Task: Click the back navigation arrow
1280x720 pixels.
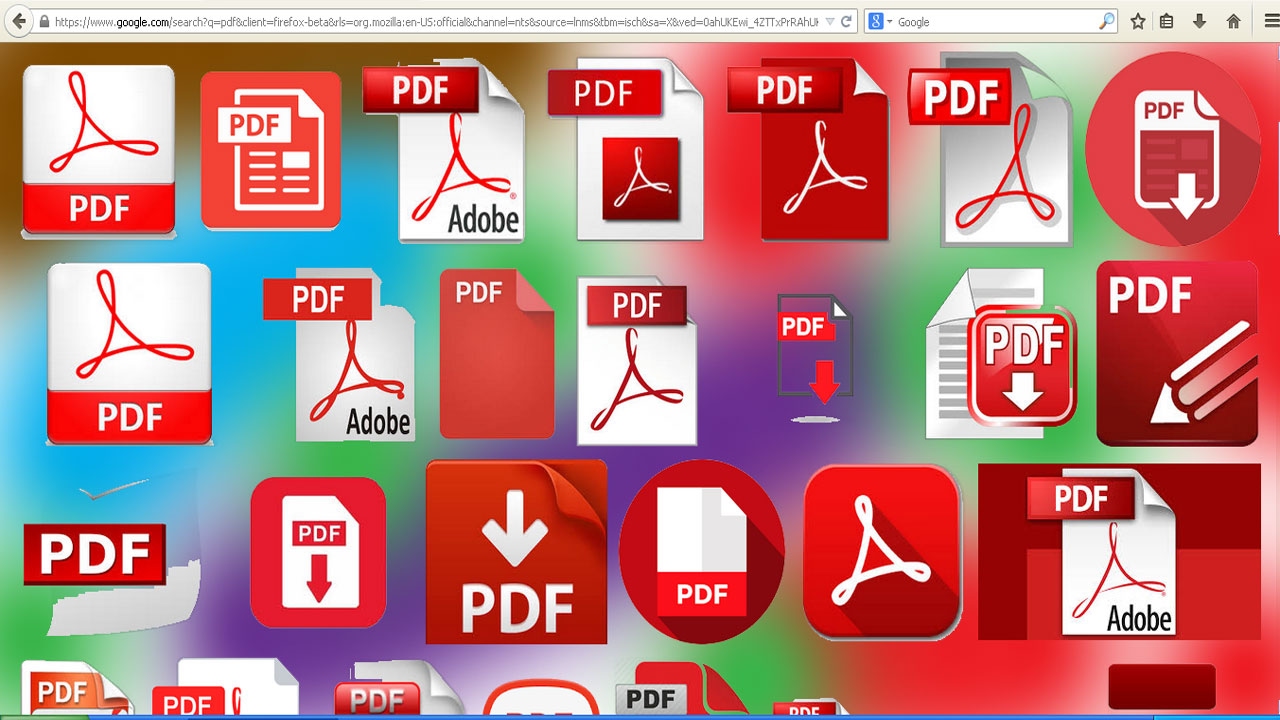Action: click(19, 21)
